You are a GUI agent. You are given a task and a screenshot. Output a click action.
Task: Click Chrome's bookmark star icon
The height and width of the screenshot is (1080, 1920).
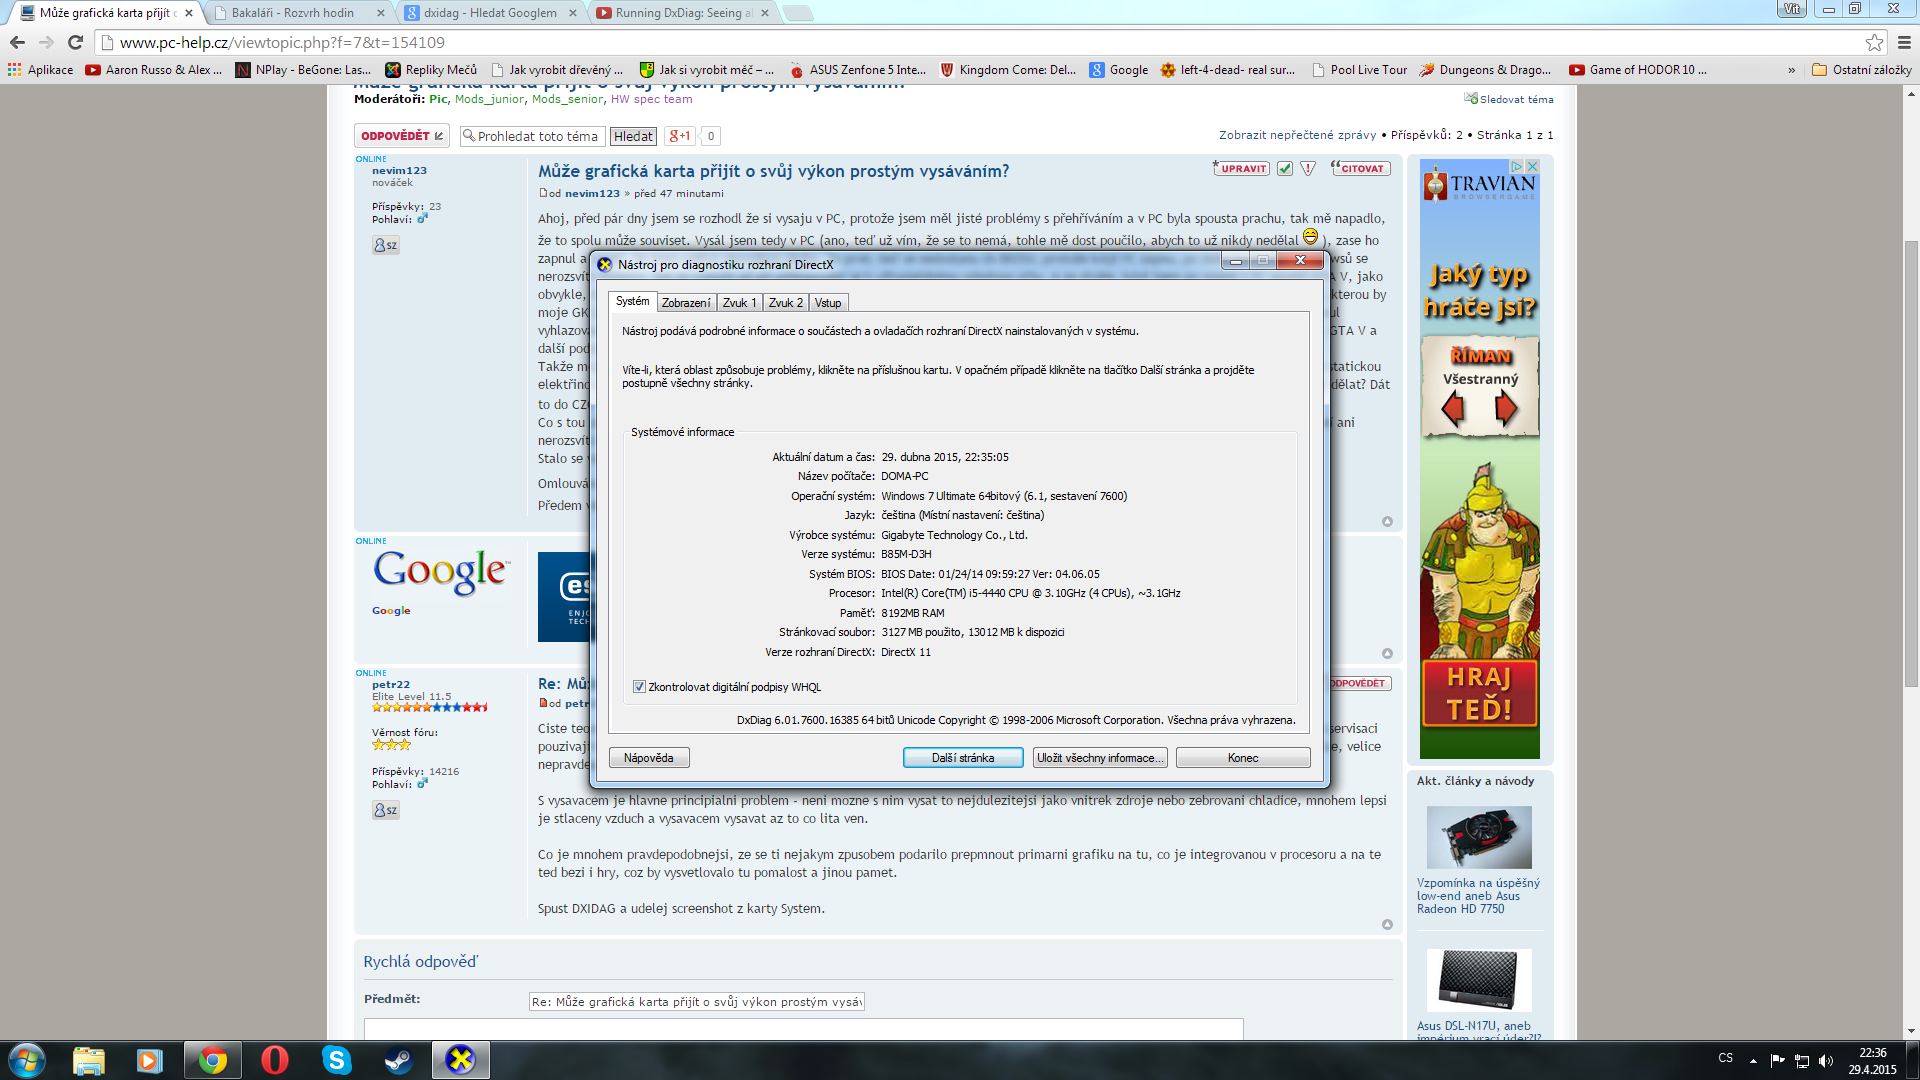click(1874, 42)
